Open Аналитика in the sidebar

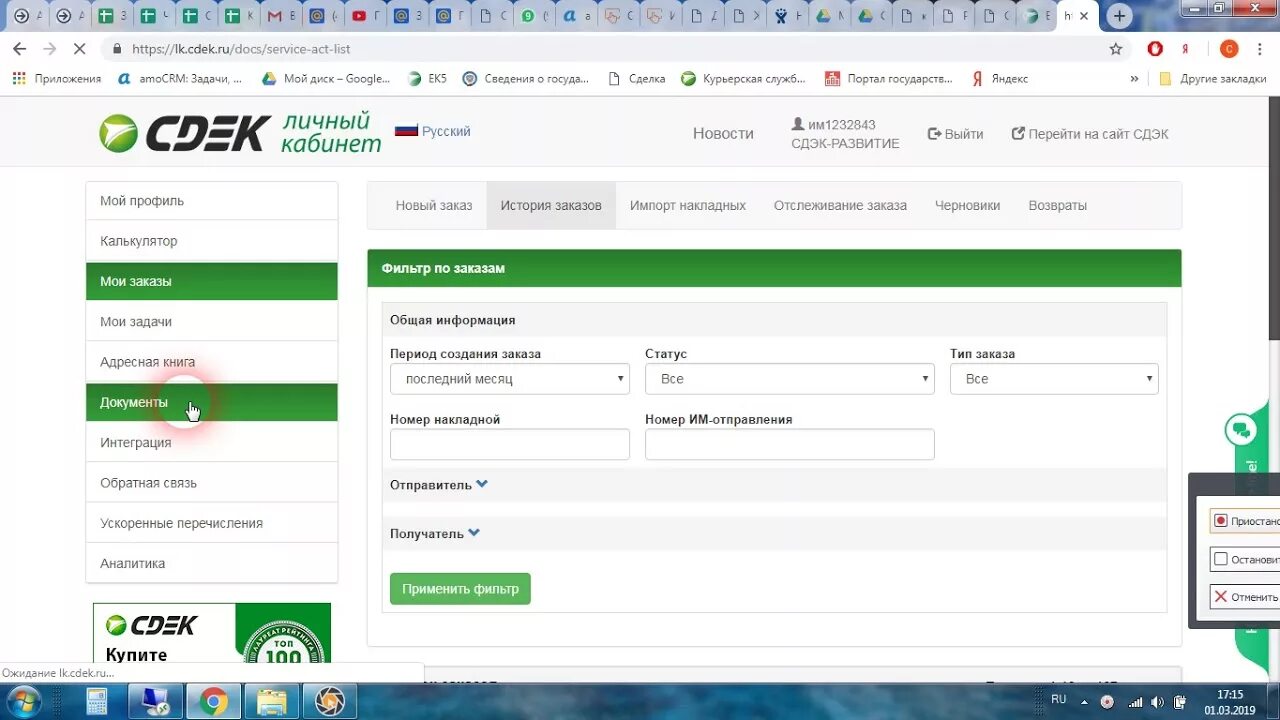212,563
